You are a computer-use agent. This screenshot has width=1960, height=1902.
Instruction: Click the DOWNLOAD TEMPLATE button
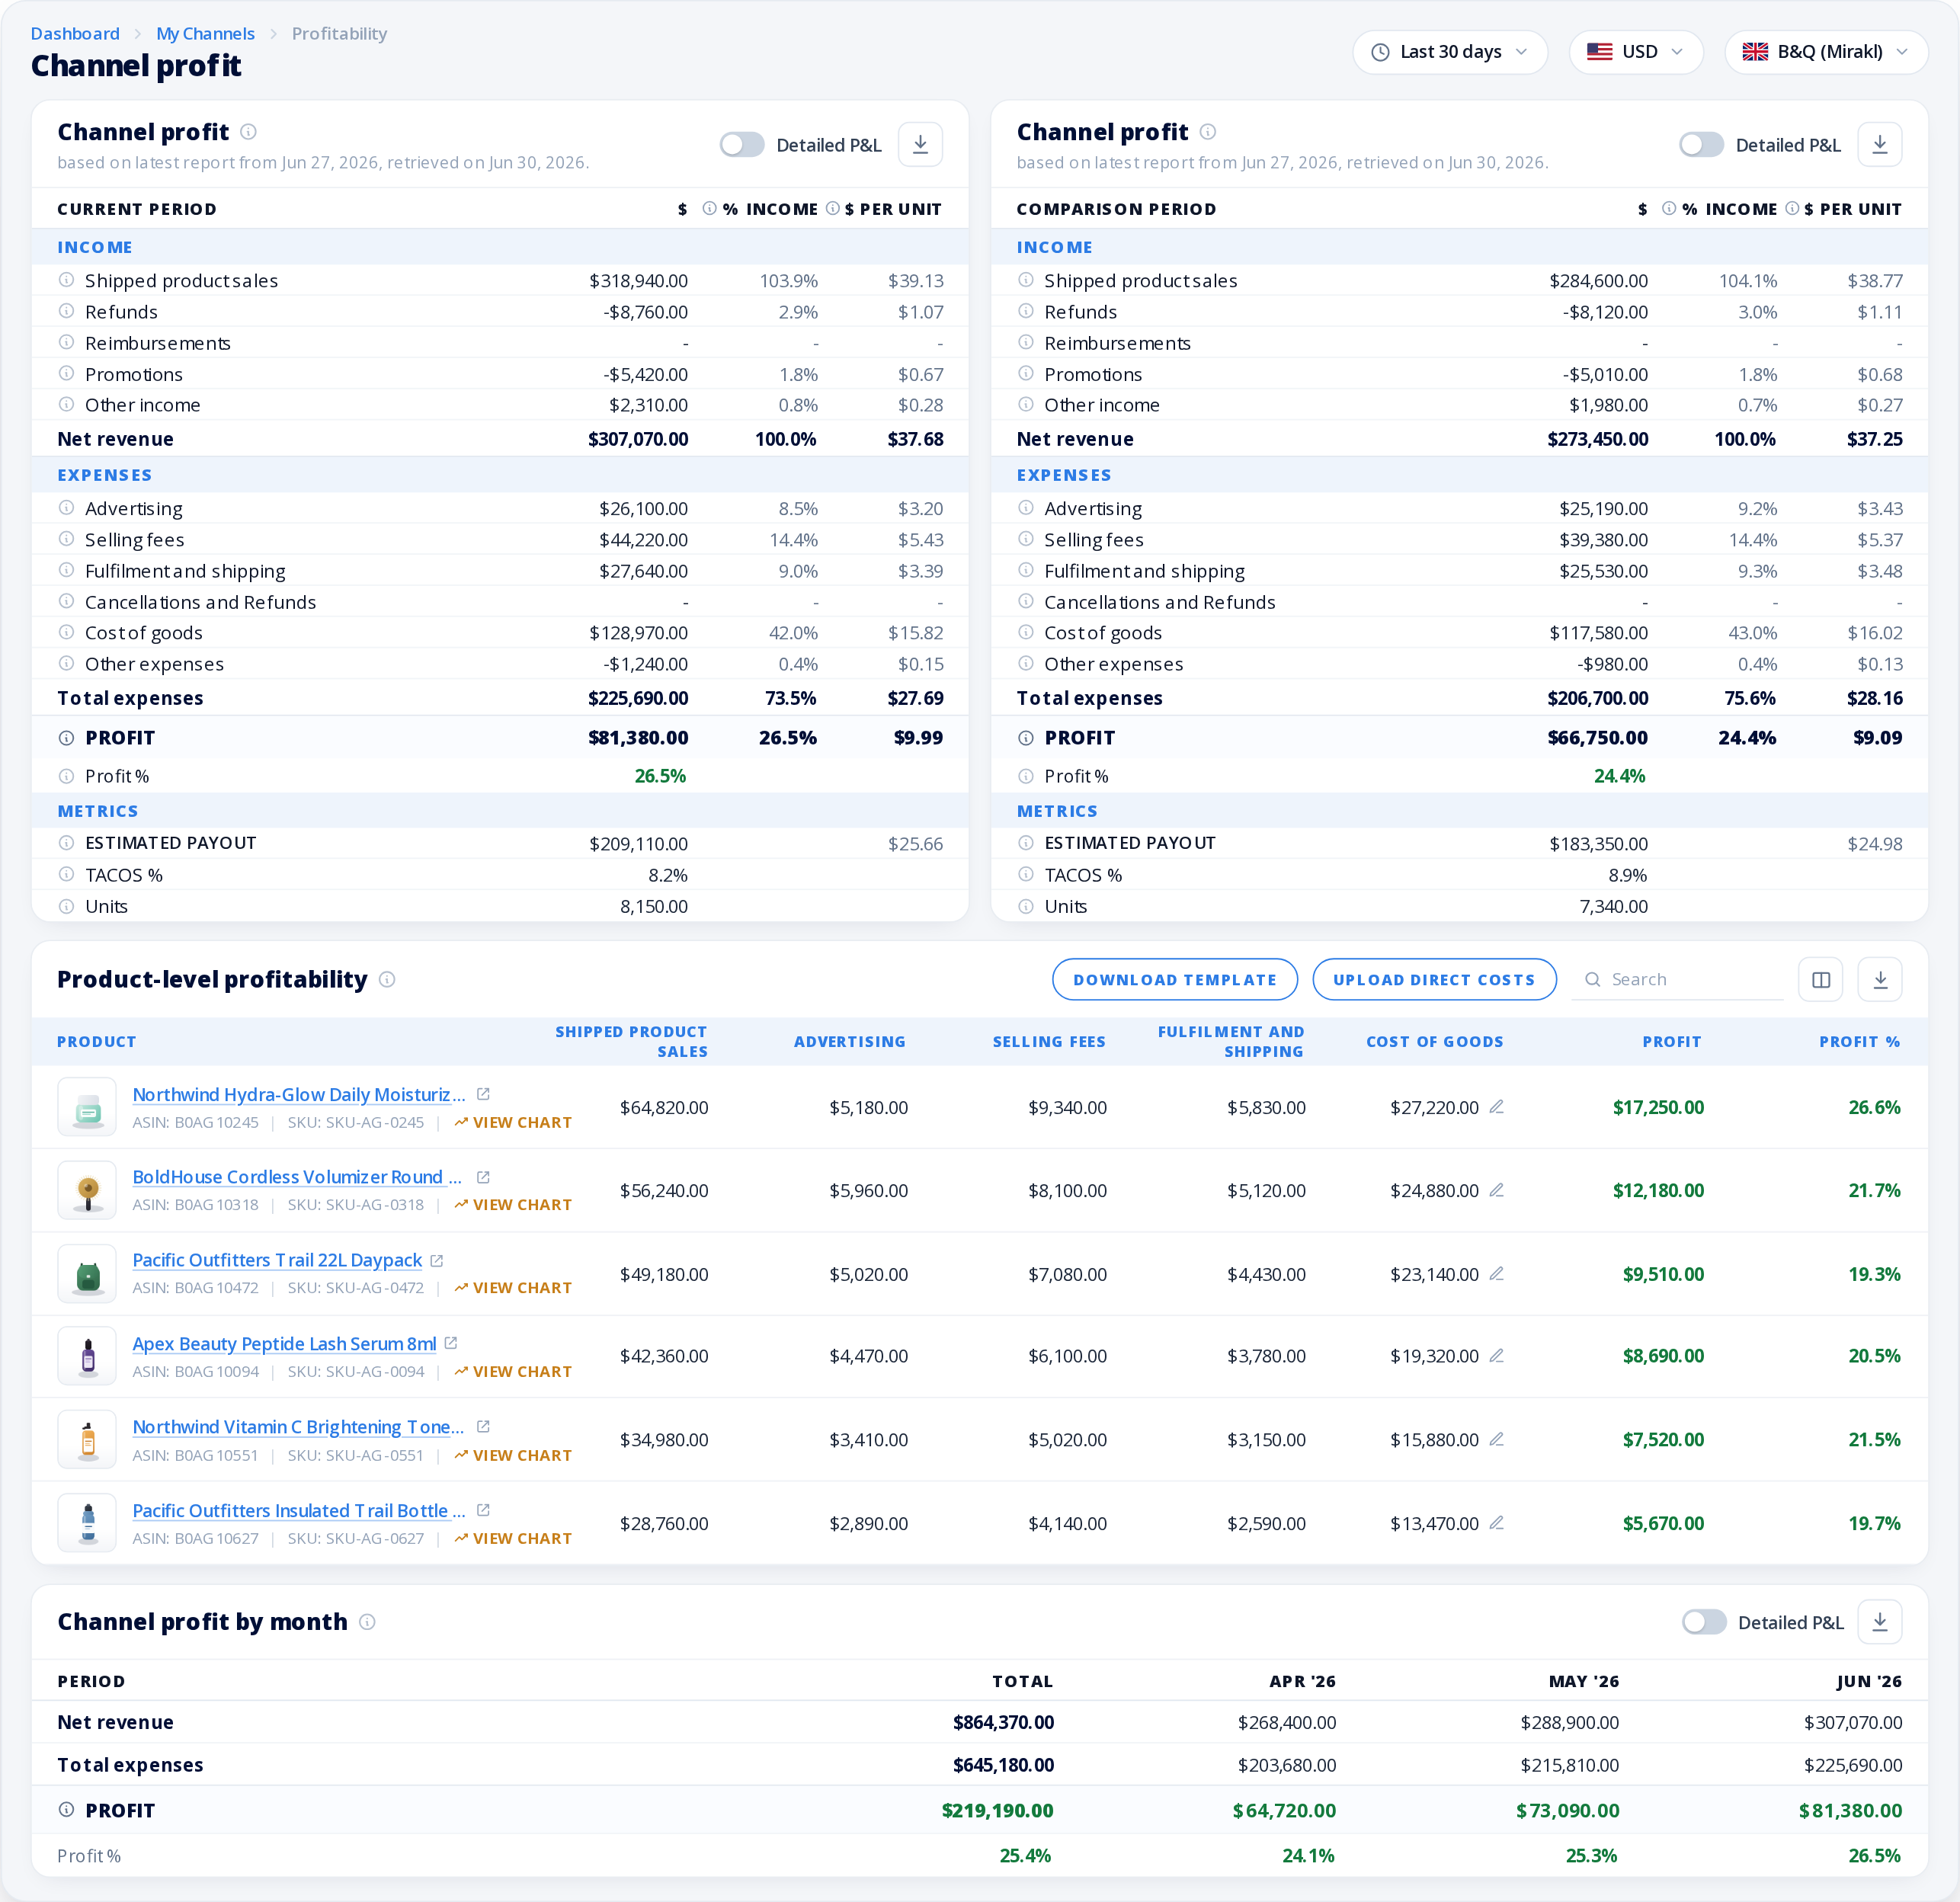click(1175, 980)
